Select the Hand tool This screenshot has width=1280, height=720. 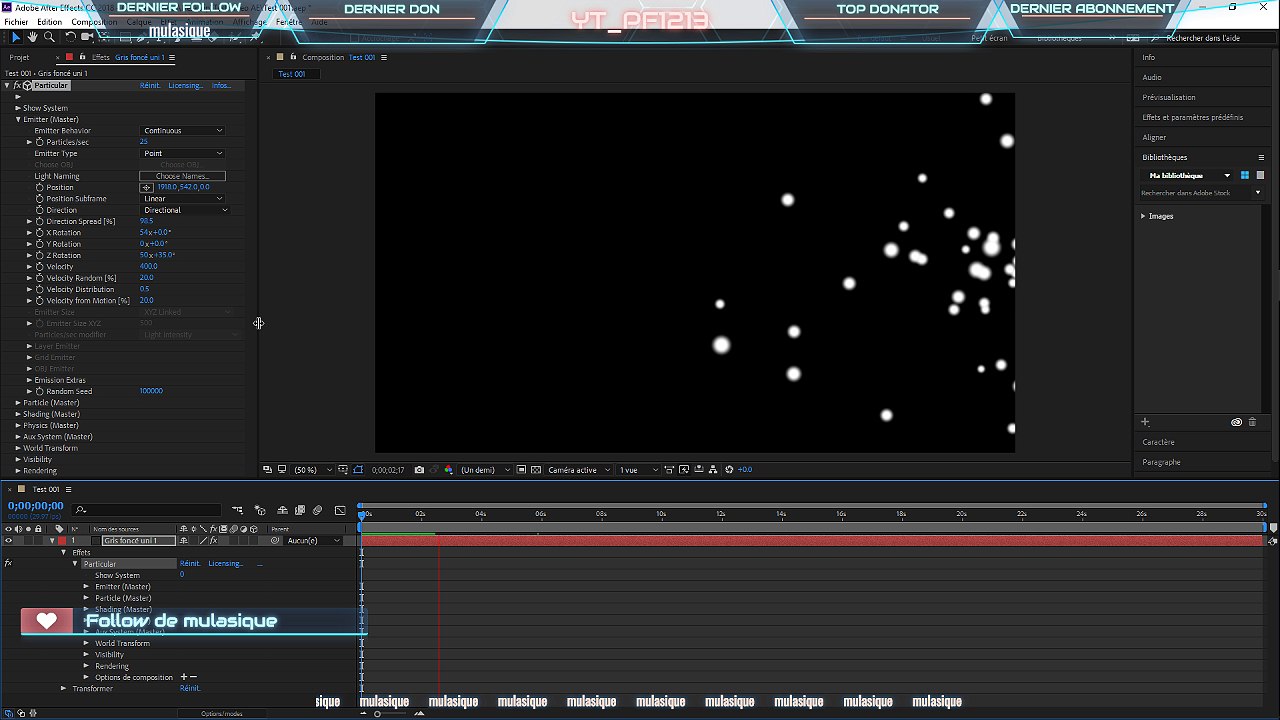point(32,37)
